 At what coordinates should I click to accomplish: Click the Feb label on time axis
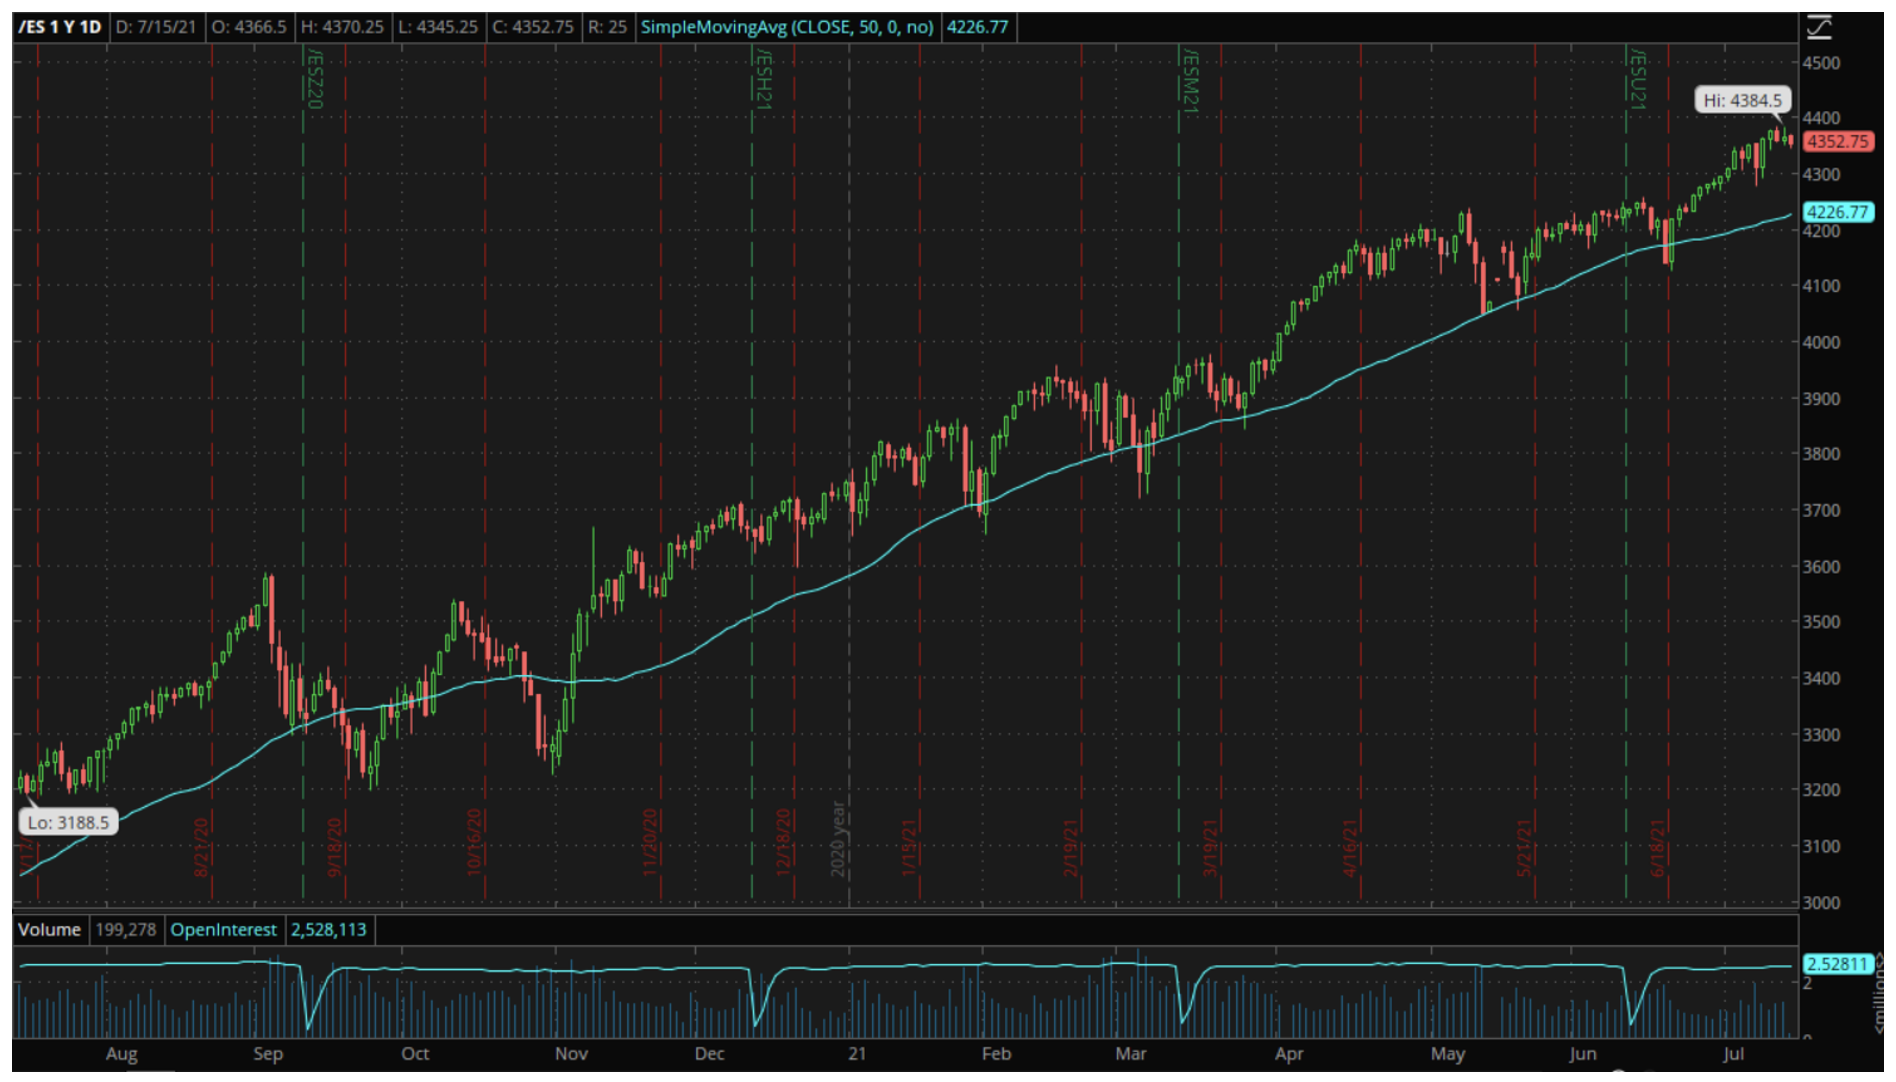coord(996,1053)
